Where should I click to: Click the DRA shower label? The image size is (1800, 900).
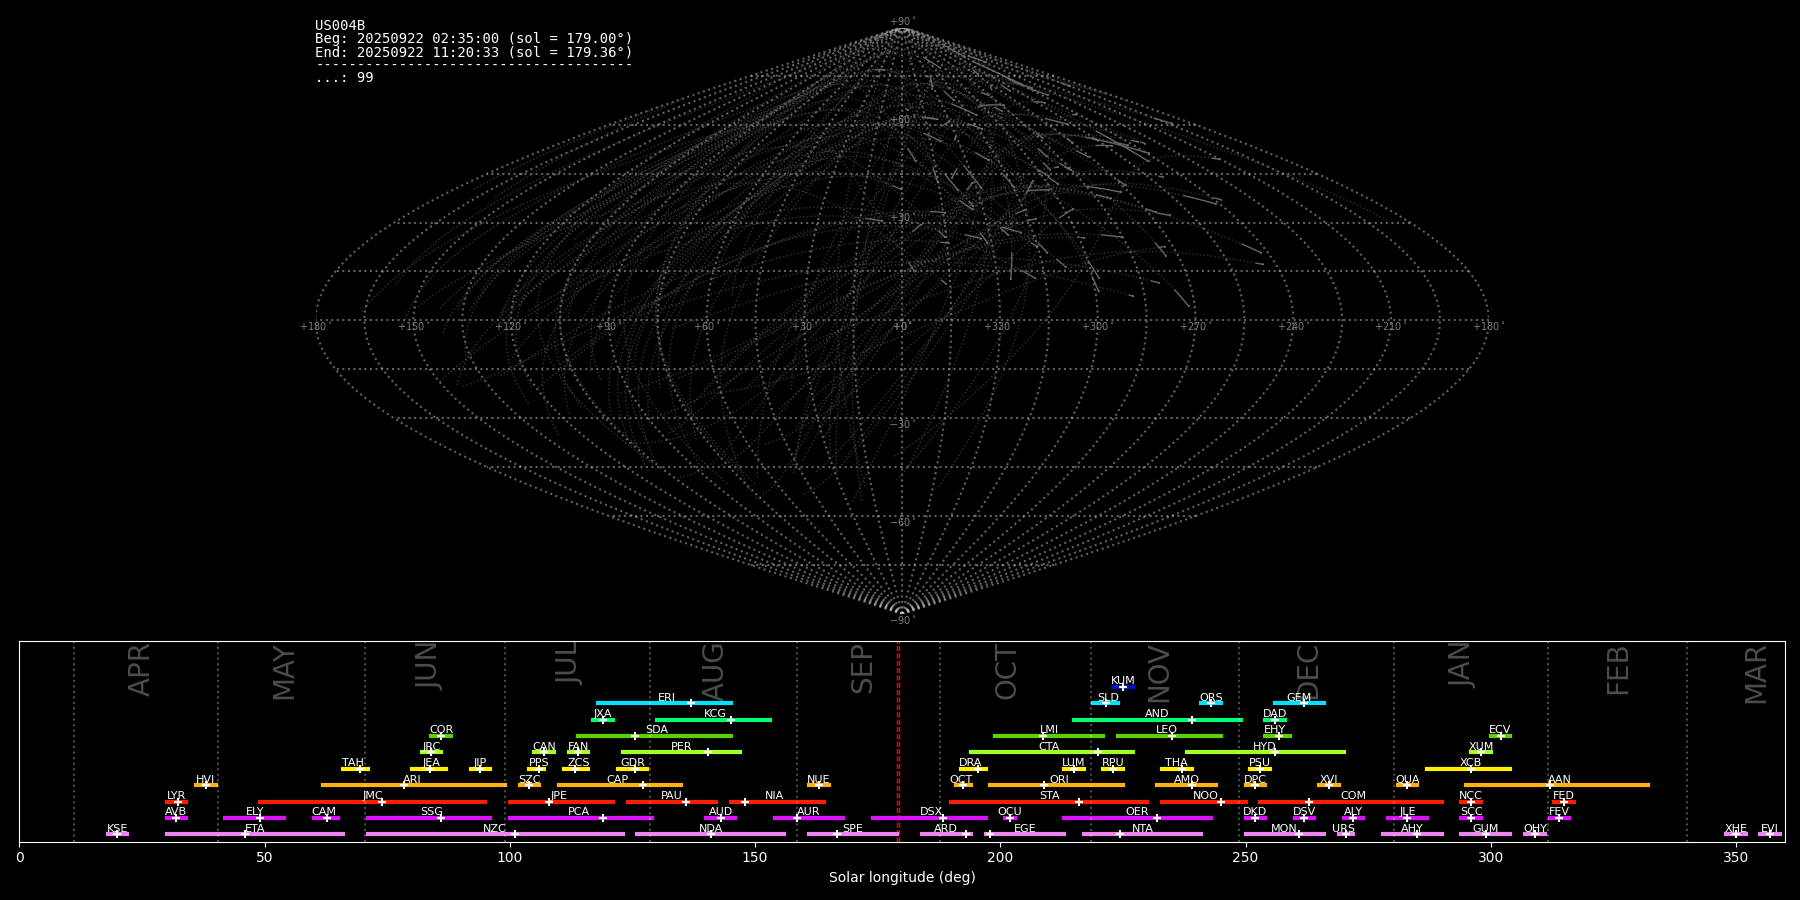970,763
